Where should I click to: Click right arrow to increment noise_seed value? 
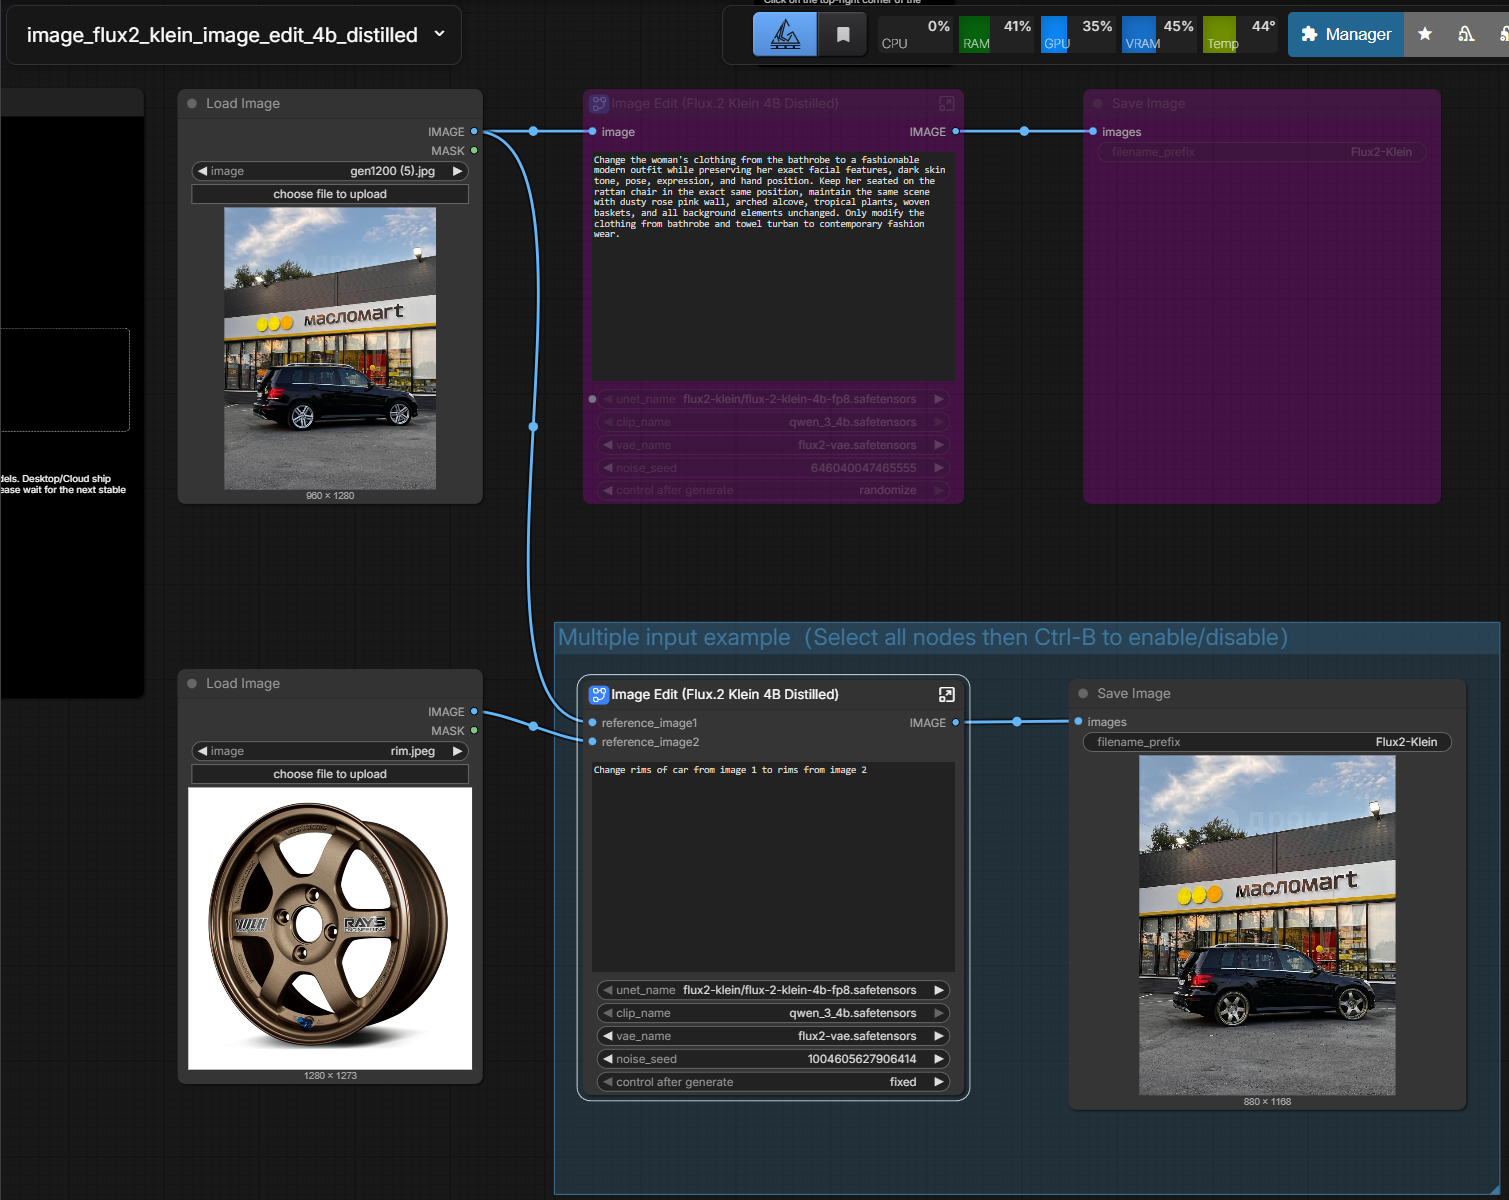tap(939, 1059)
